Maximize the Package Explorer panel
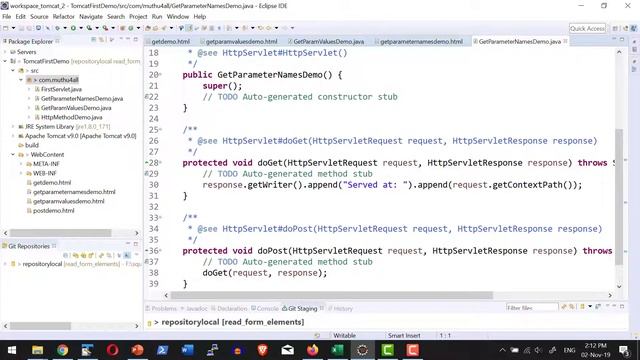Image resolution: width=640 pixels, height=360 pixels. pos(136,39)
